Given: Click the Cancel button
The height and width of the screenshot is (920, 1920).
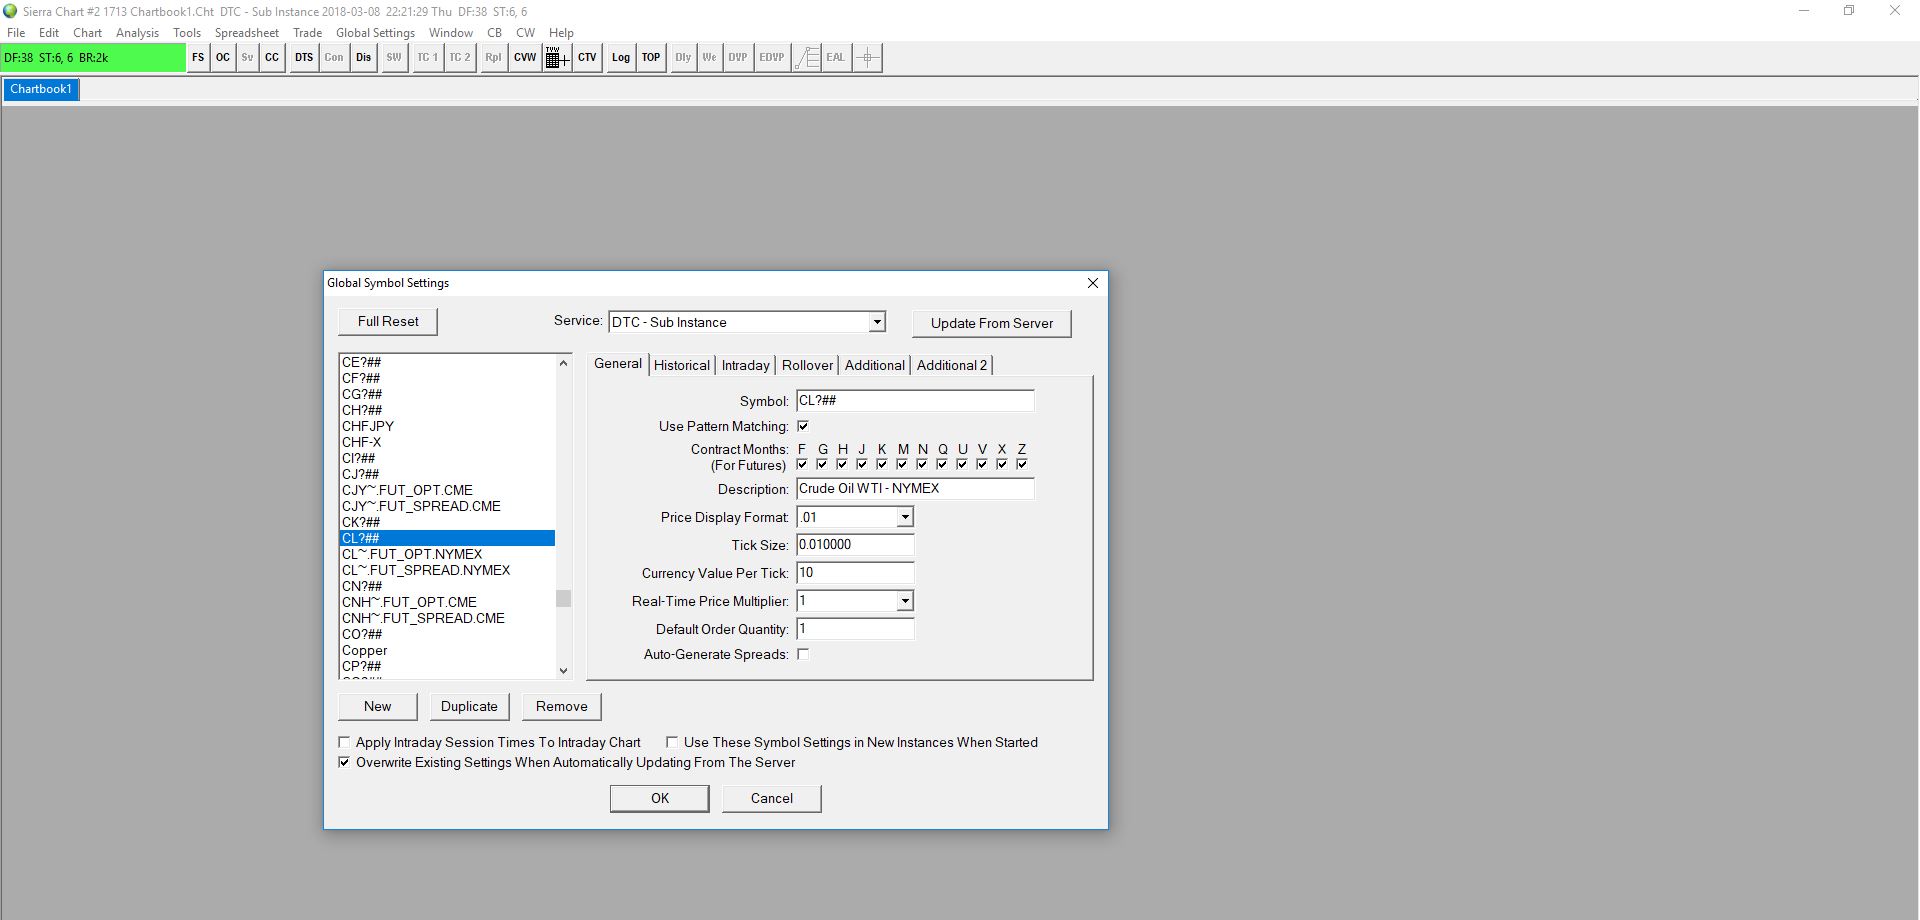Looking at the screenshot, I should tap(772, 798).
